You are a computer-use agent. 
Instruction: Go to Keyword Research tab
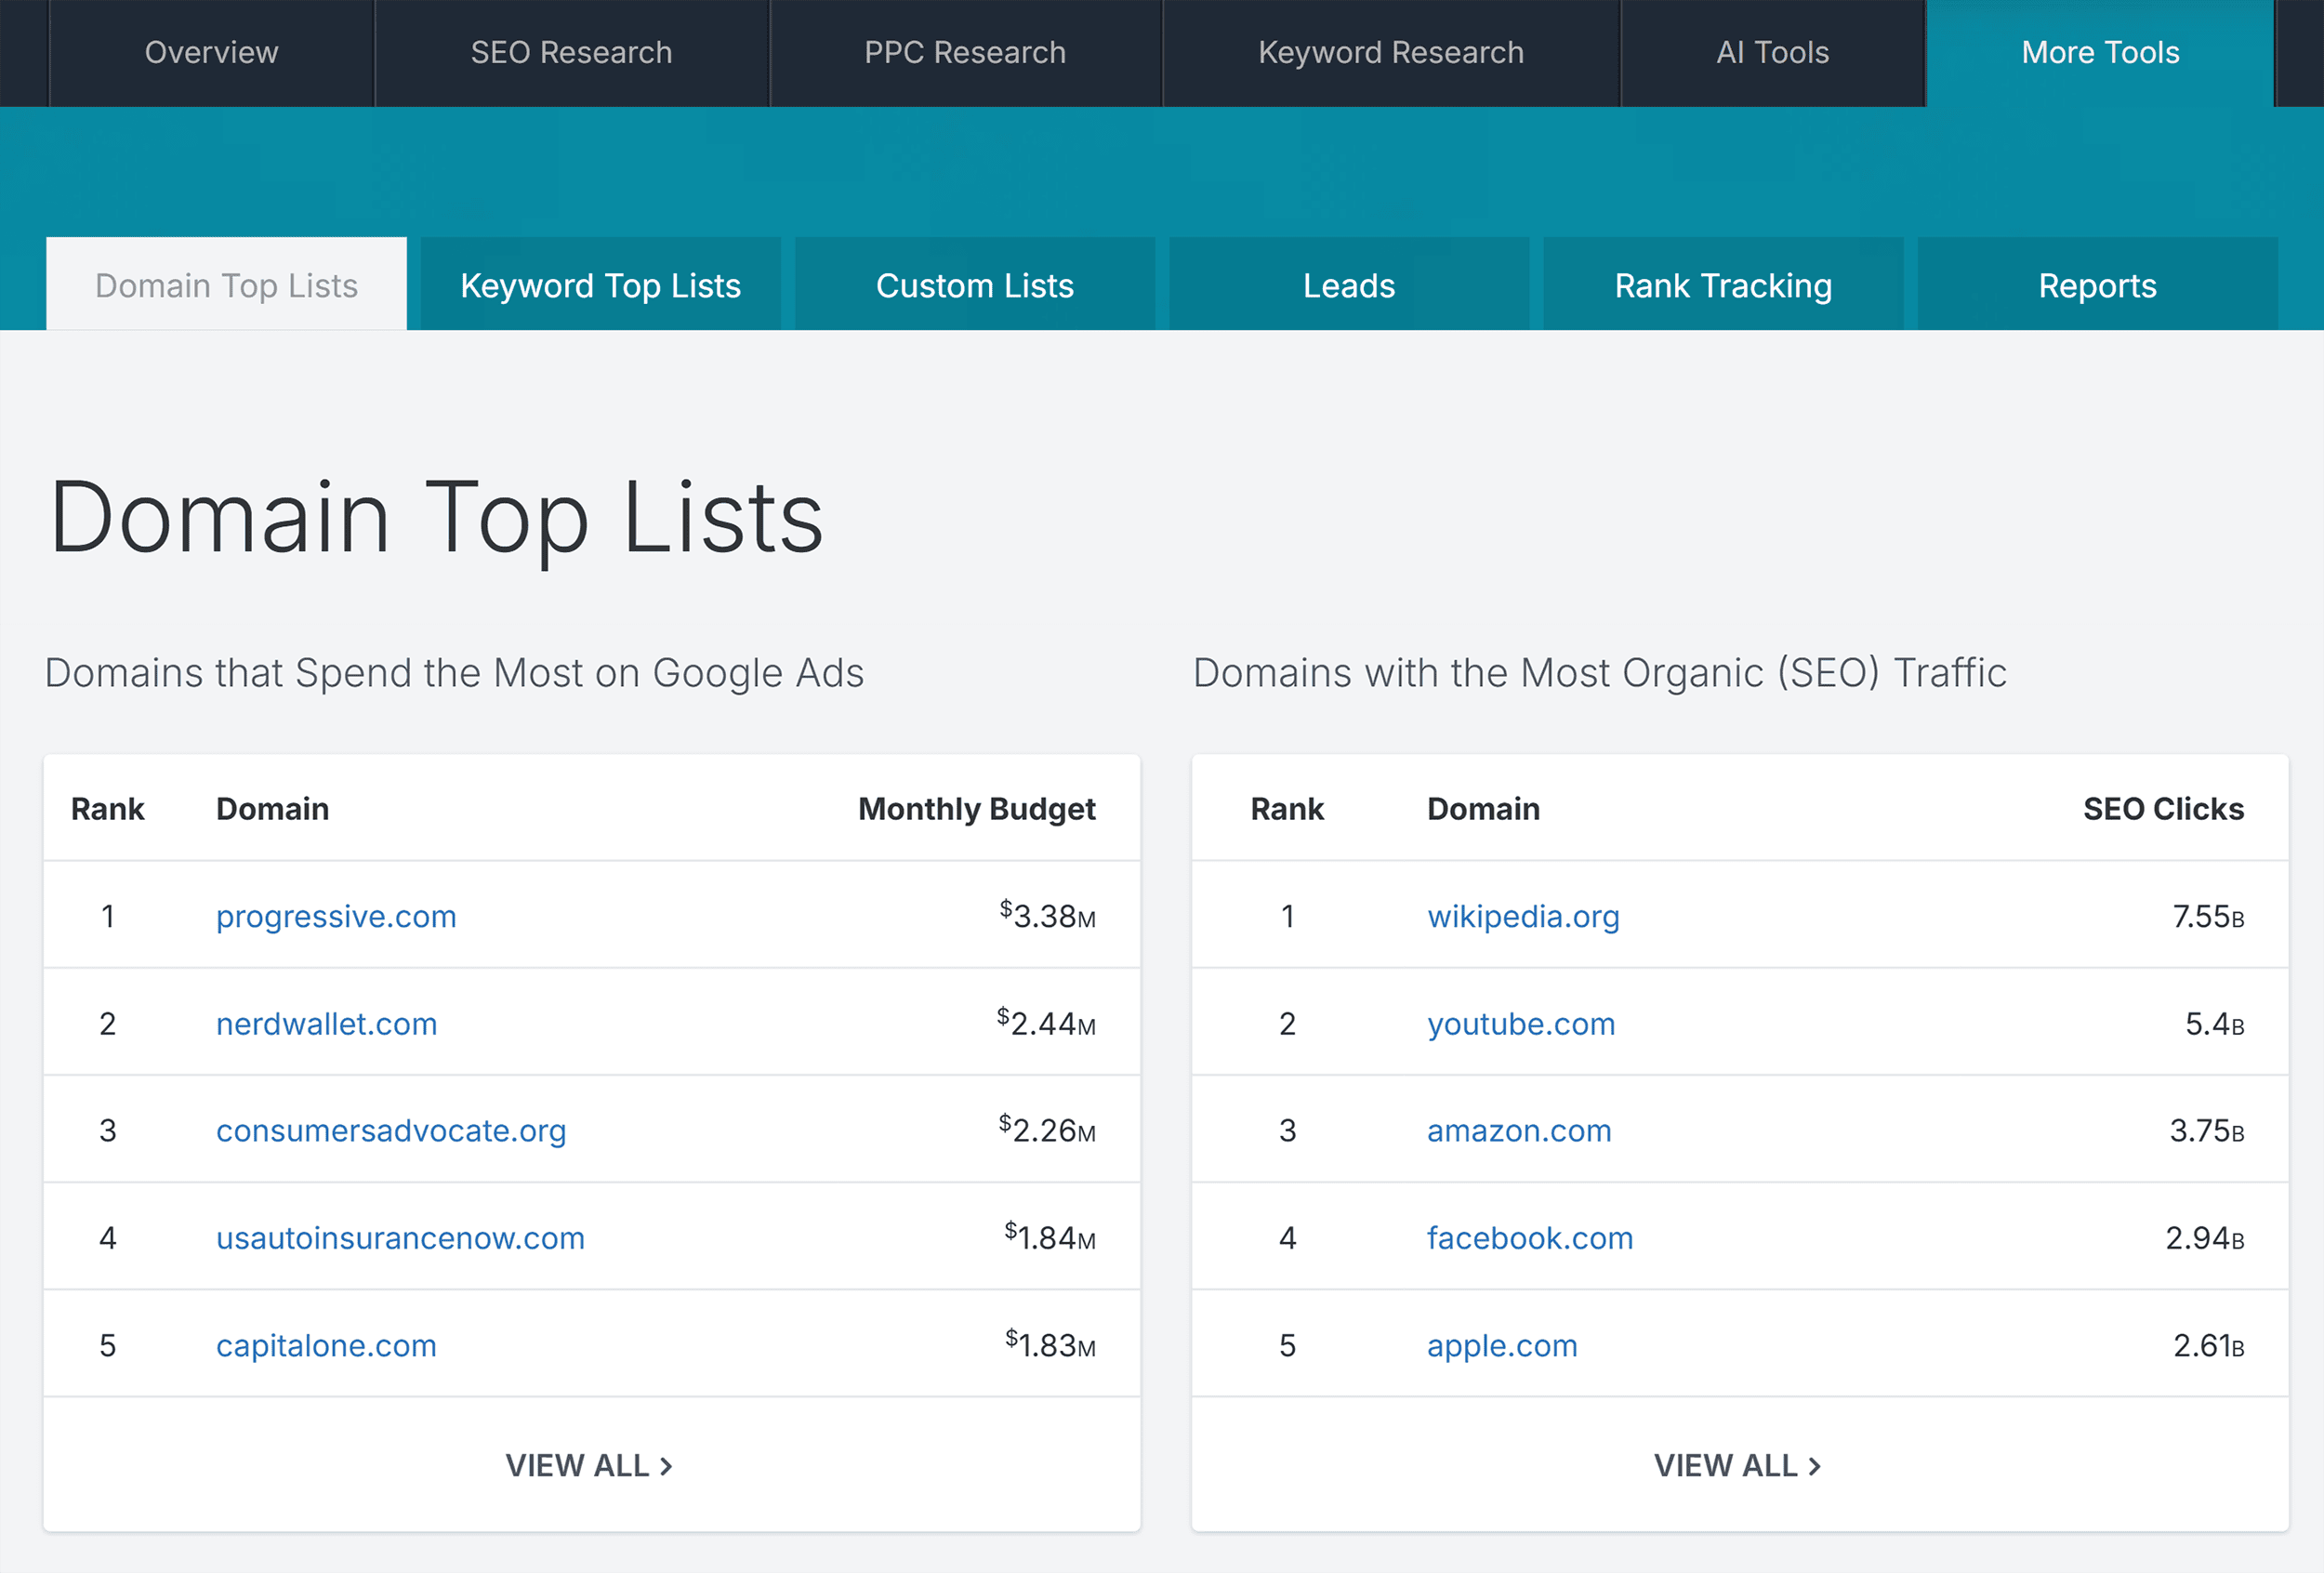coord(1391,52)
